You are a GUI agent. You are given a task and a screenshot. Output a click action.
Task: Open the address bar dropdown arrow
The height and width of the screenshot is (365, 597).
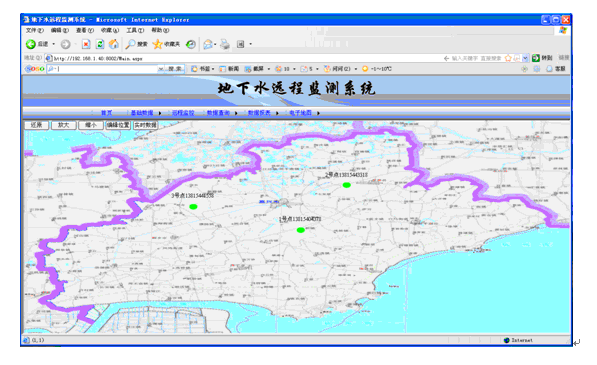[525, 58]
